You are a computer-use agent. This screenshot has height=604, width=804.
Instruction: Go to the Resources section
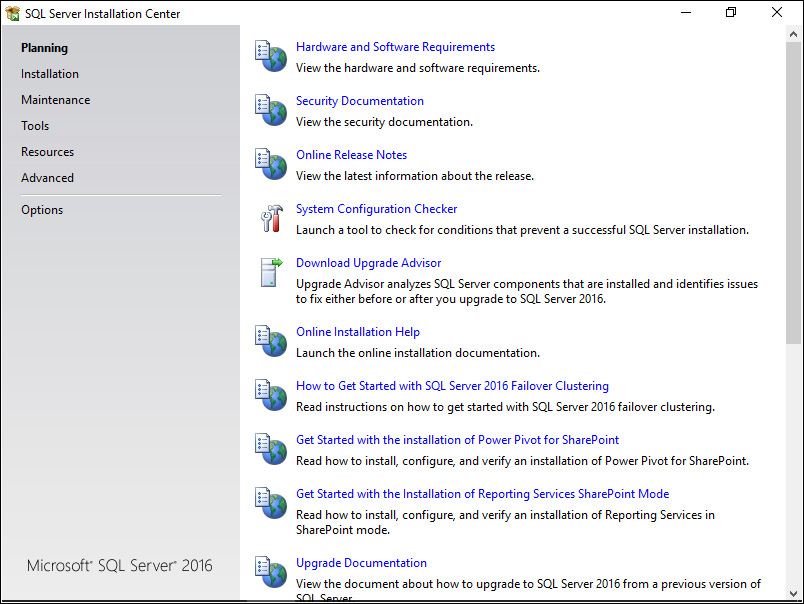[x=48, y=152]
